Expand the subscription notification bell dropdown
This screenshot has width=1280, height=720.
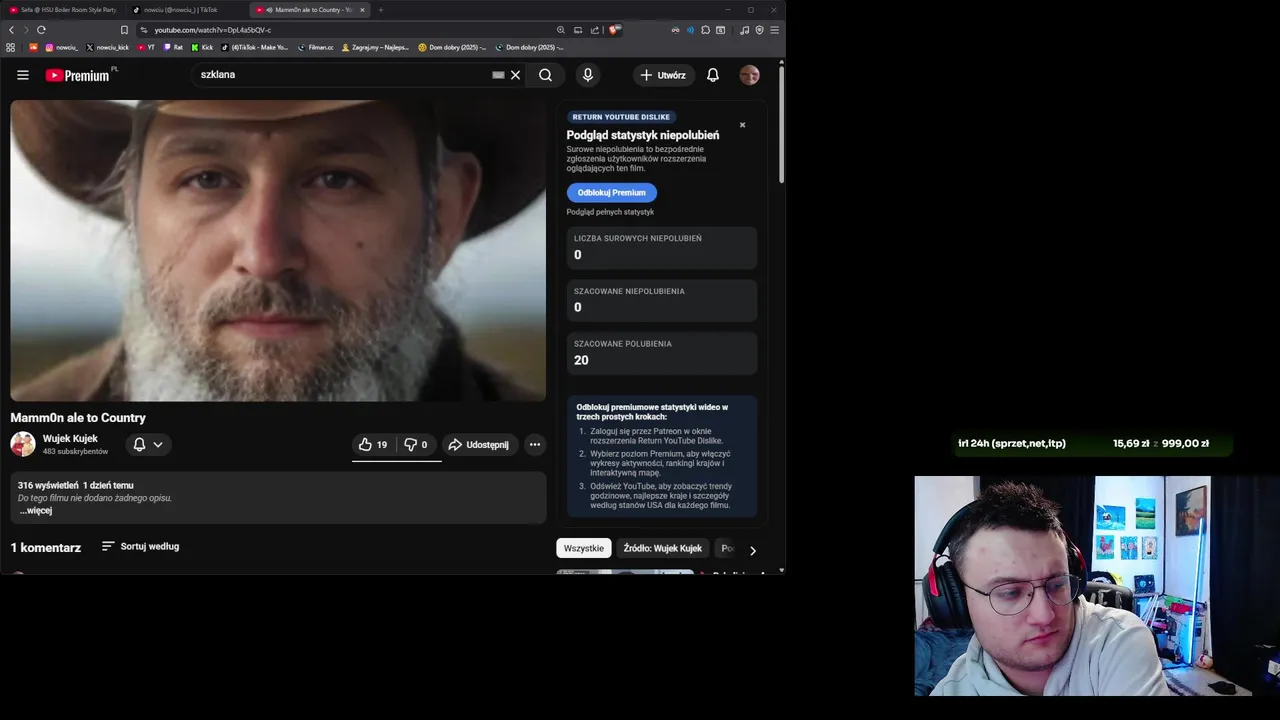pos(148,445)
